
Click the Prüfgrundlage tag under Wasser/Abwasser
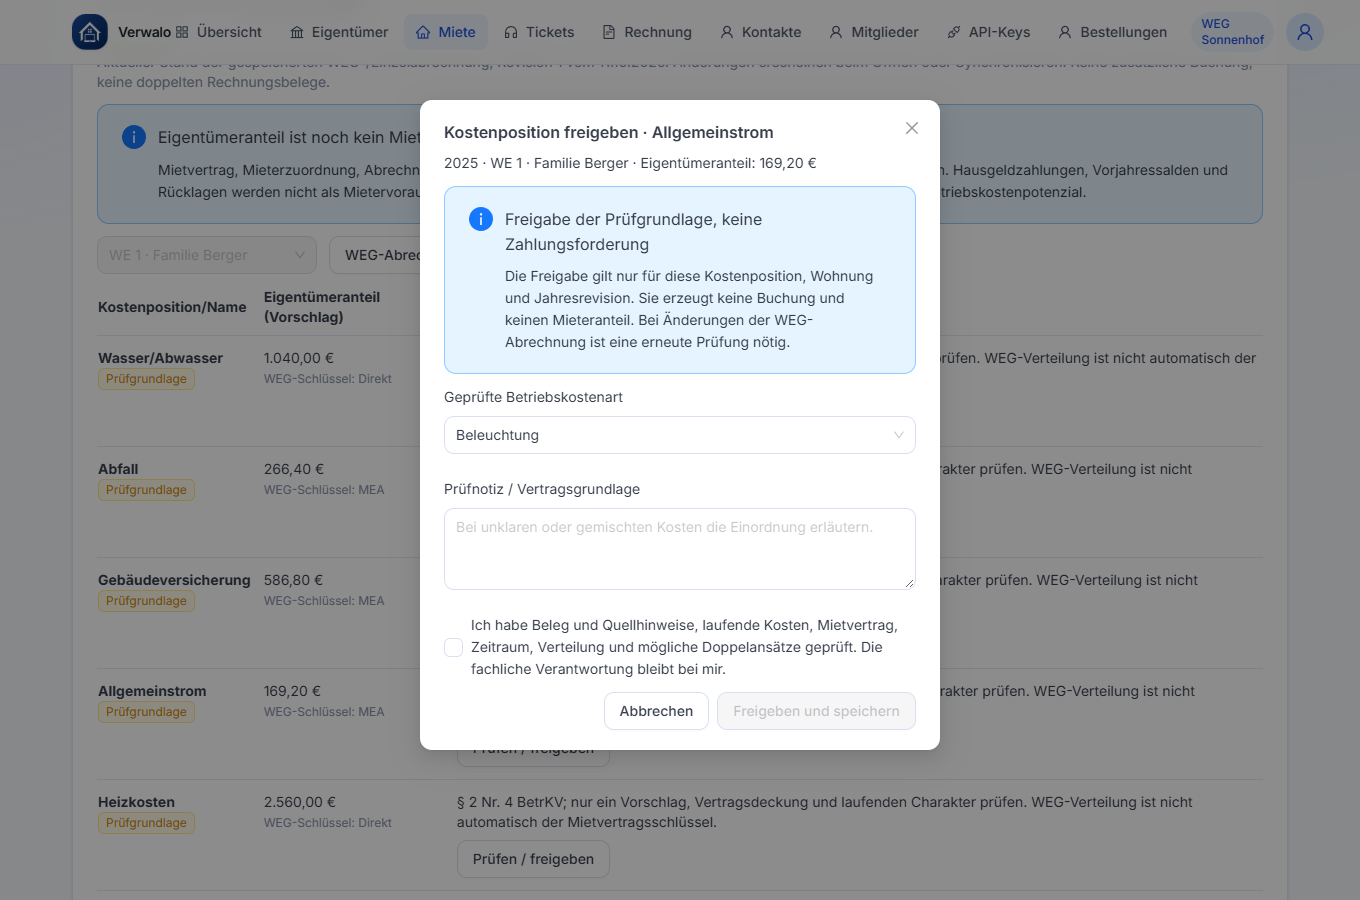(146, 379)
